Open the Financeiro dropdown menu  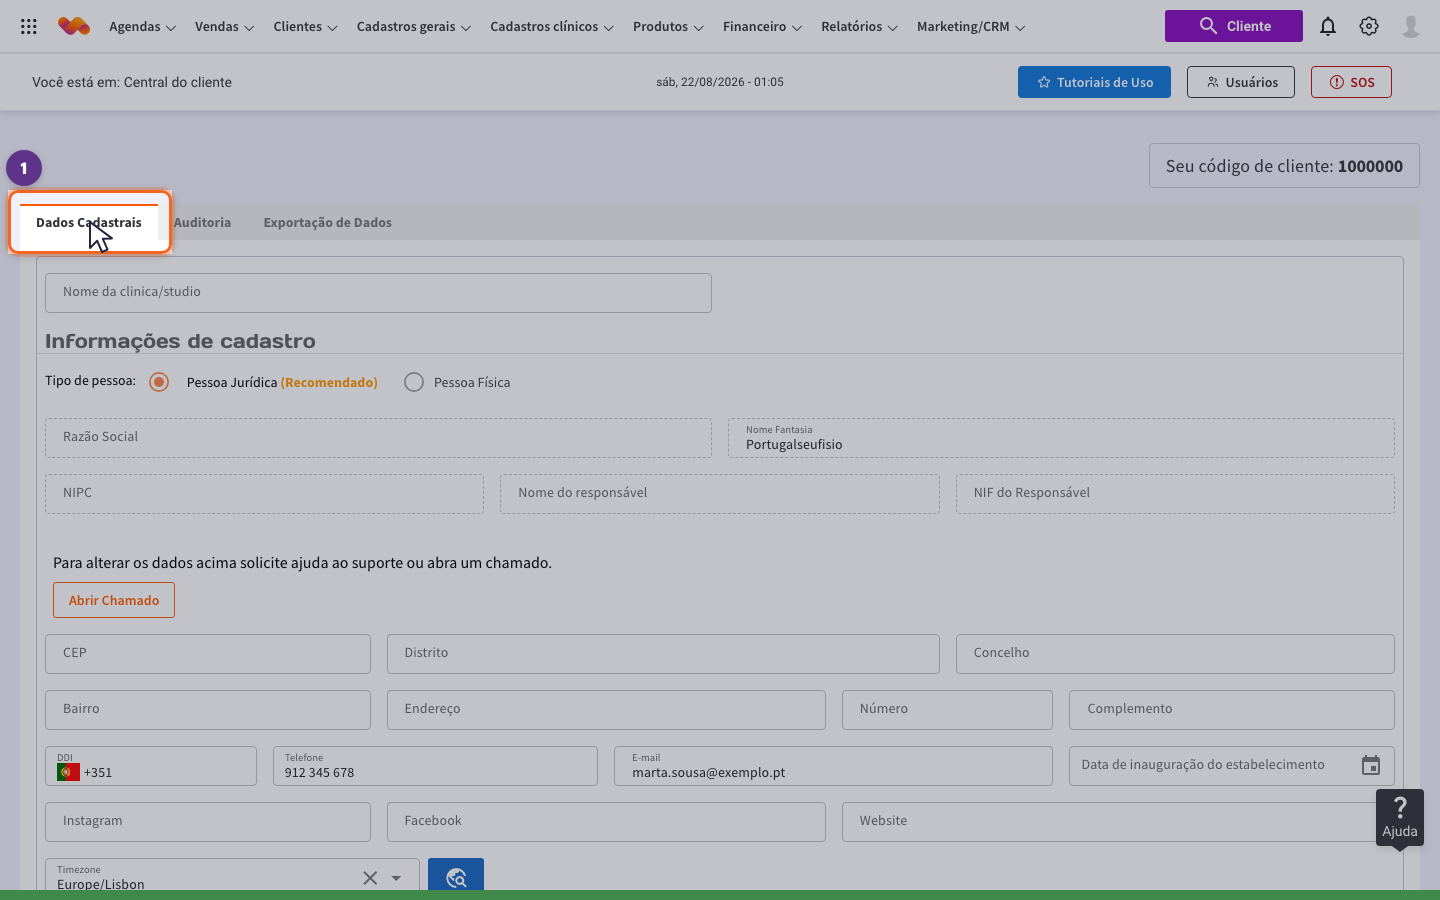pyautogui.click(x=762, y=27)
